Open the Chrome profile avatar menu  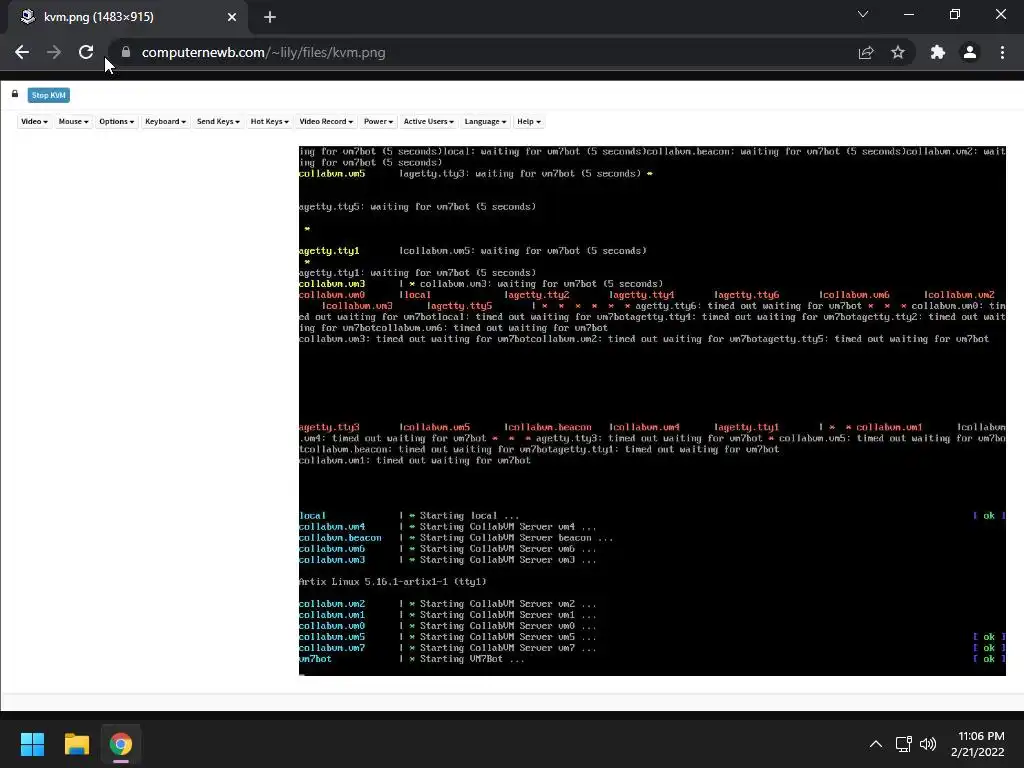(x=970, y=52)
